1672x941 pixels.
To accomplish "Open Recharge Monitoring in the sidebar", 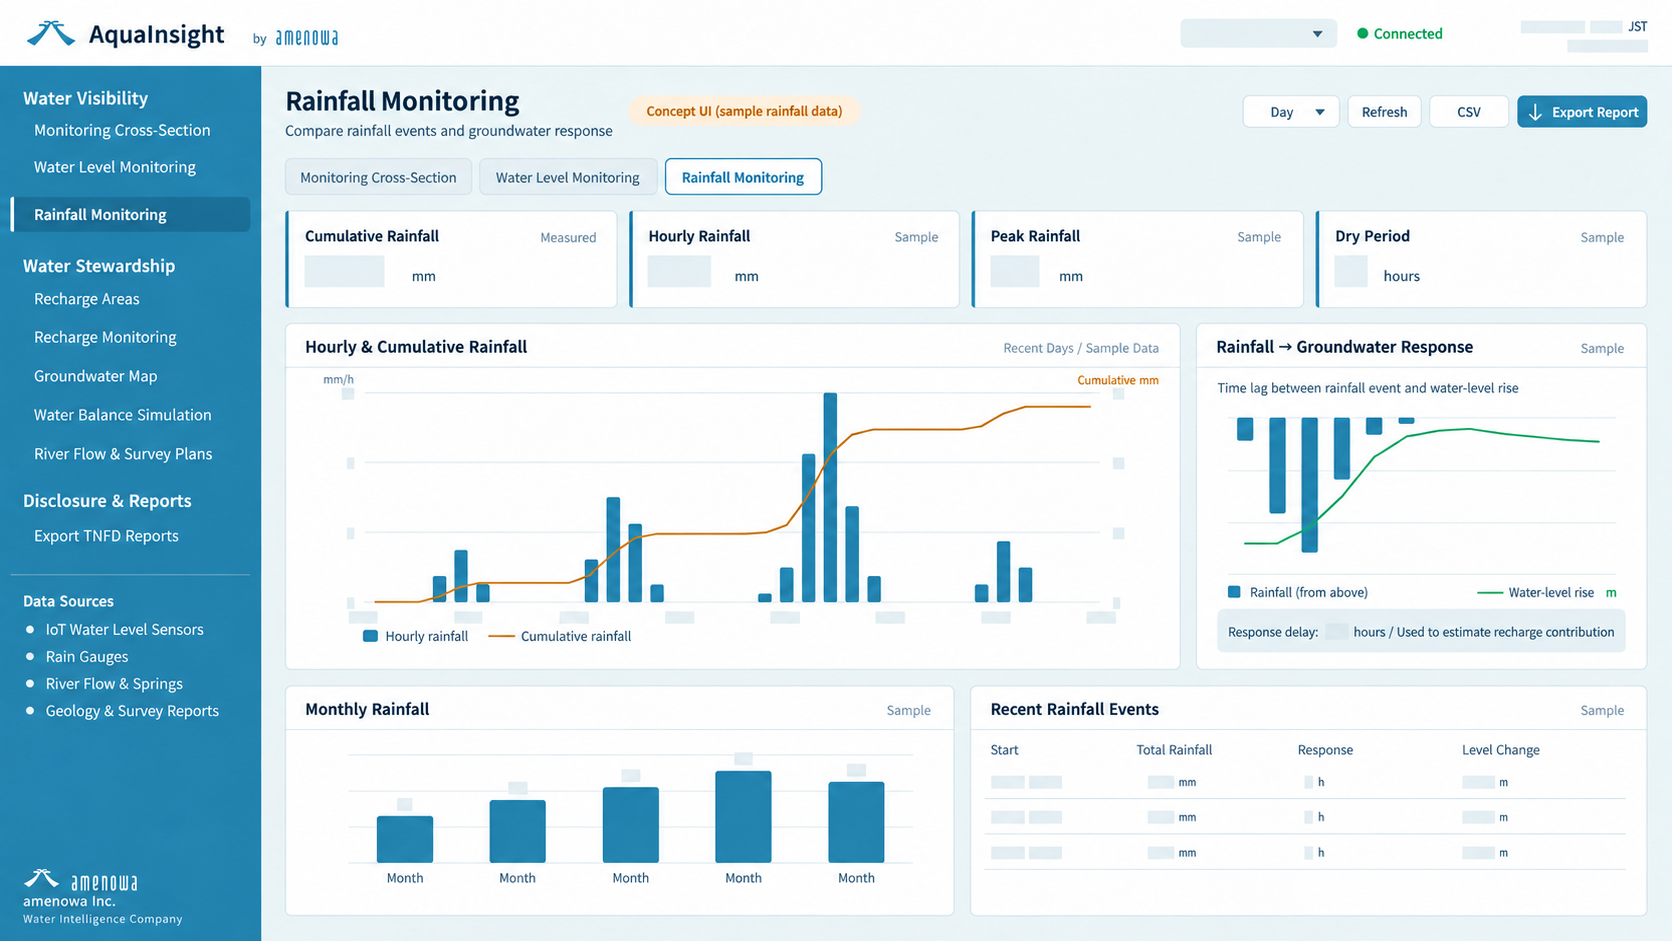I will [x=105, y=337].
